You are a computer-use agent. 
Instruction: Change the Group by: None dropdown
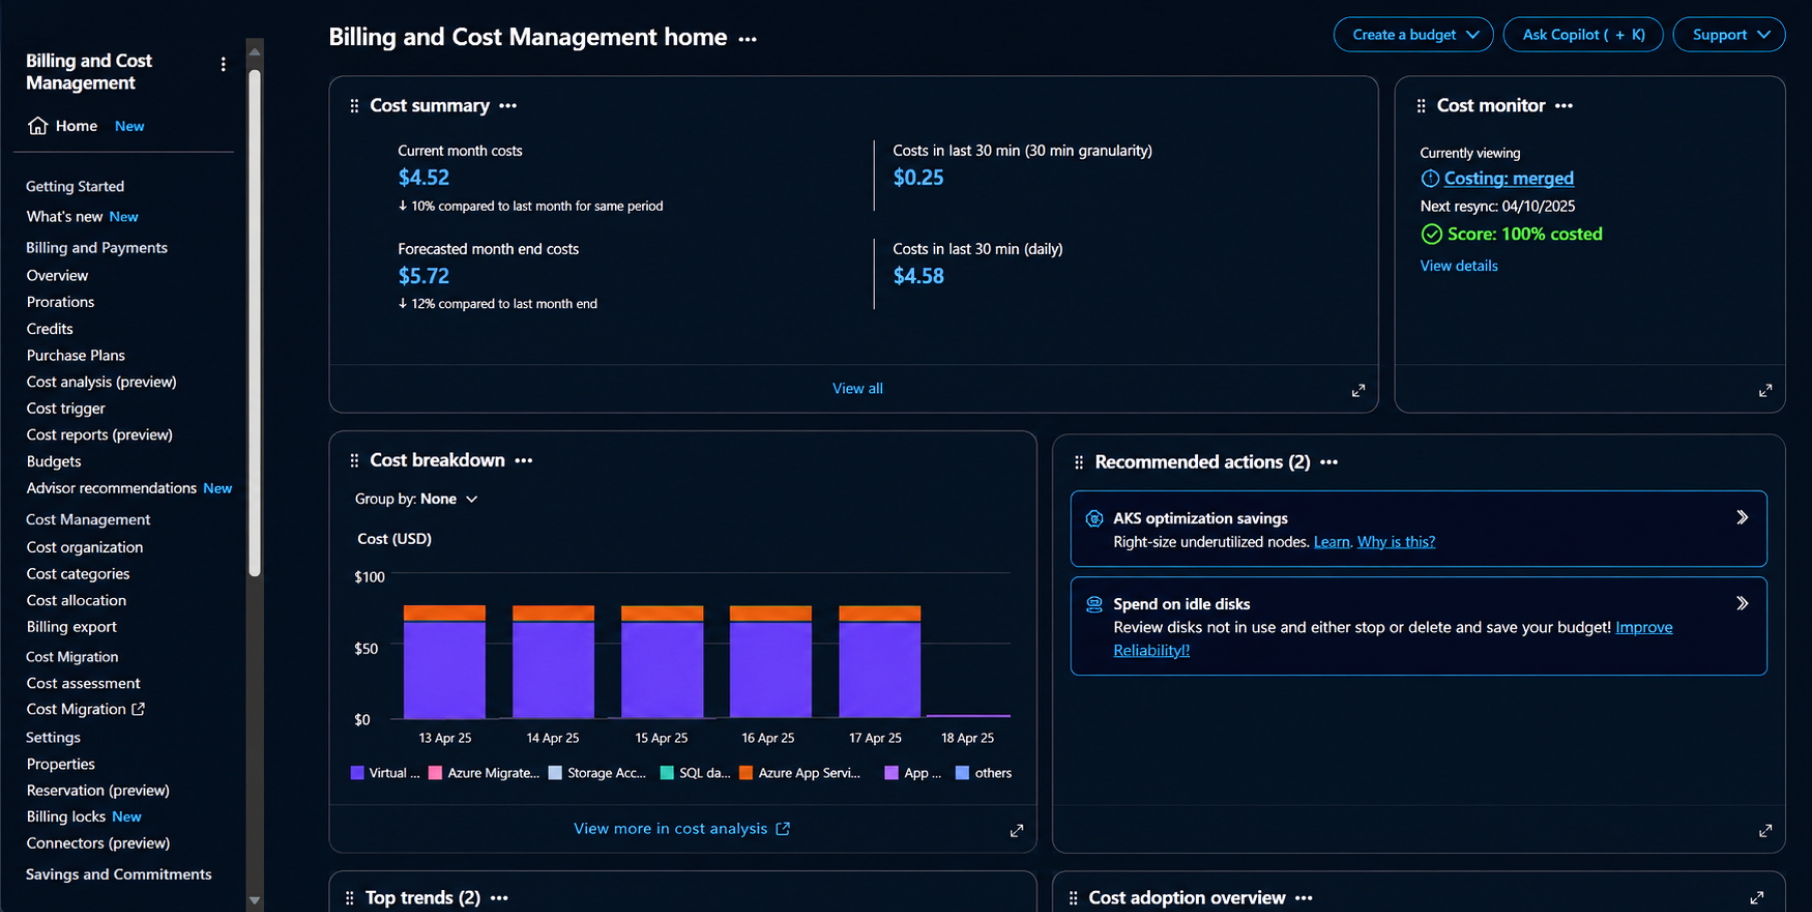416,499
